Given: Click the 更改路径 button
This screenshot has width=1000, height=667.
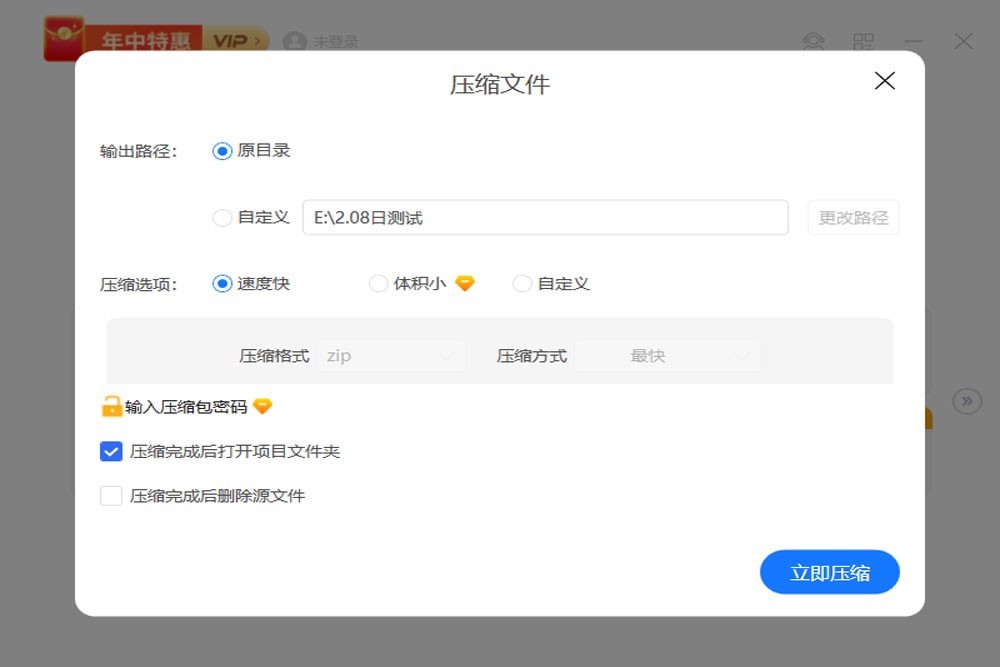Looking at the screenshot, I should pos(853,217).
